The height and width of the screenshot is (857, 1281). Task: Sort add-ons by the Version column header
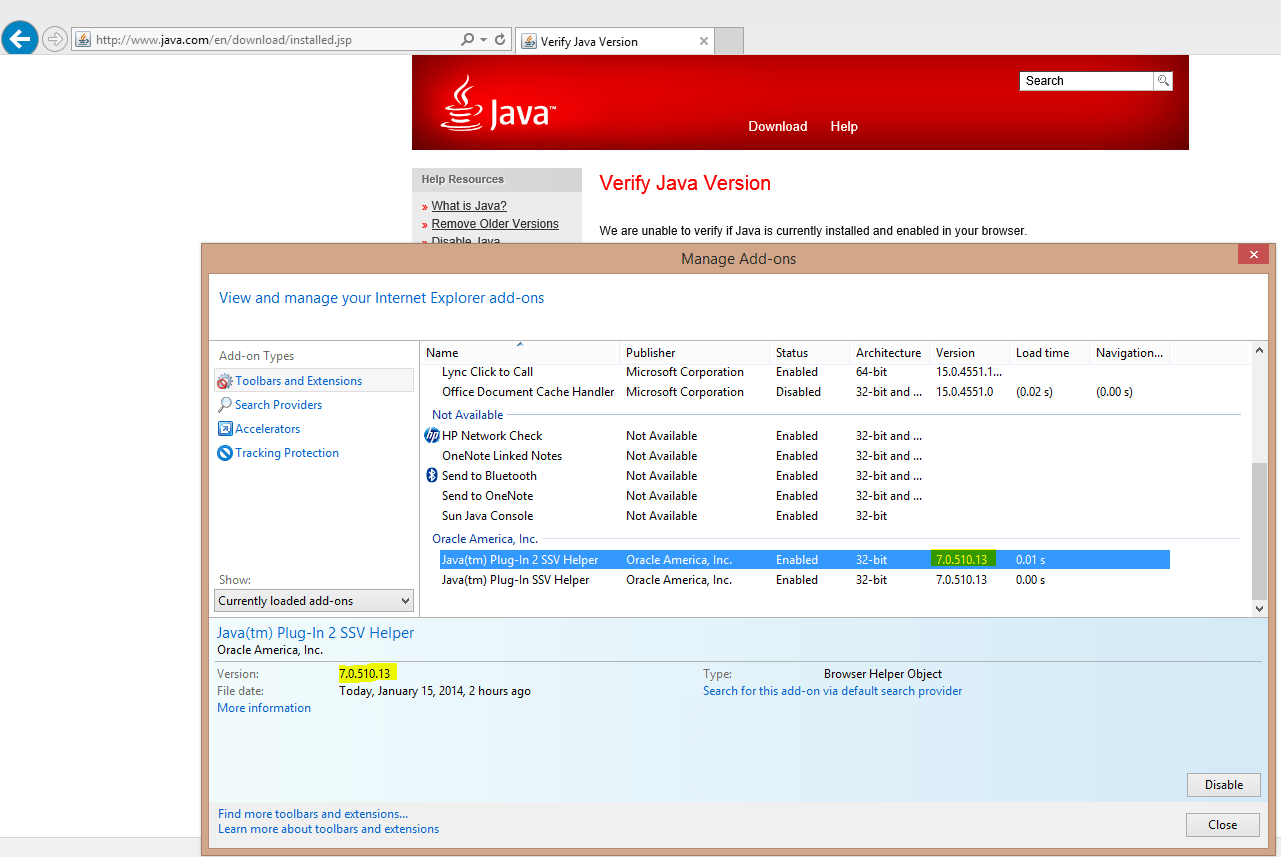coord(970,353)
